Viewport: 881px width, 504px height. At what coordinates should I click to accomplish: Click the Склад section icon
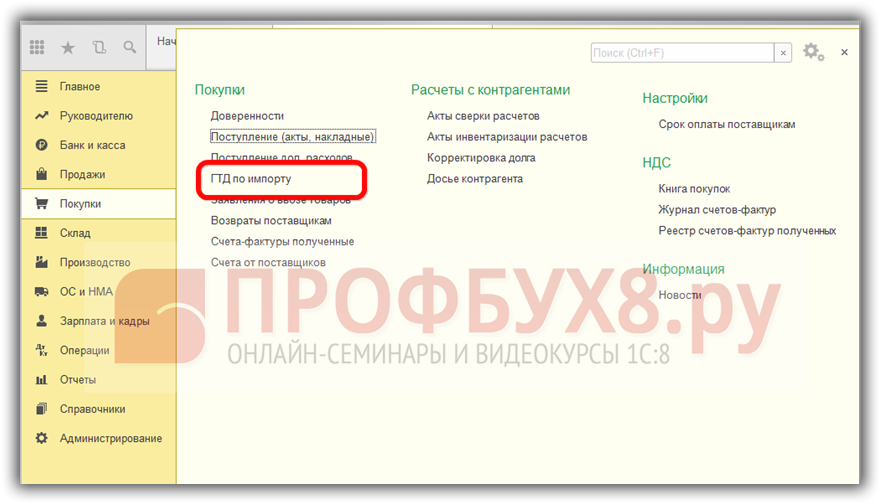point(42,233)
